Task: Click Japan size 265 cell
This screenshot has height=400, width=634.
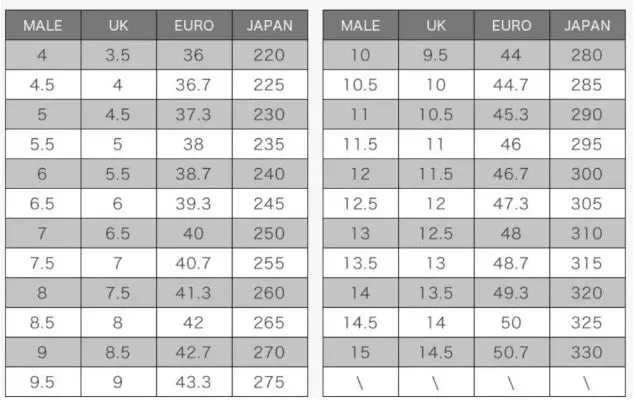Action: tap(270, 322)
